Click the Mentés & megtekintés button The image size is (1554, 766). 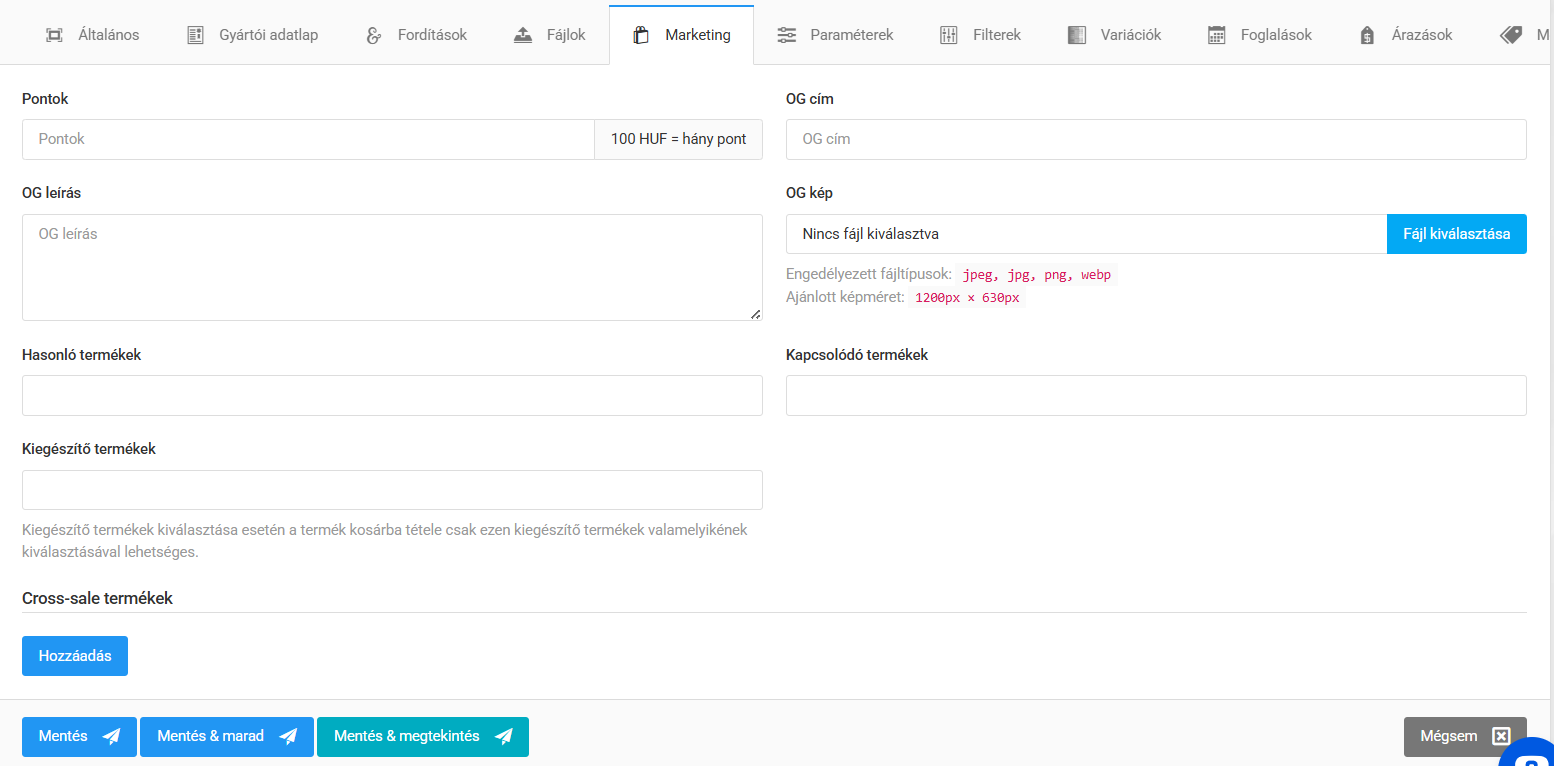(x=422, y=737)
